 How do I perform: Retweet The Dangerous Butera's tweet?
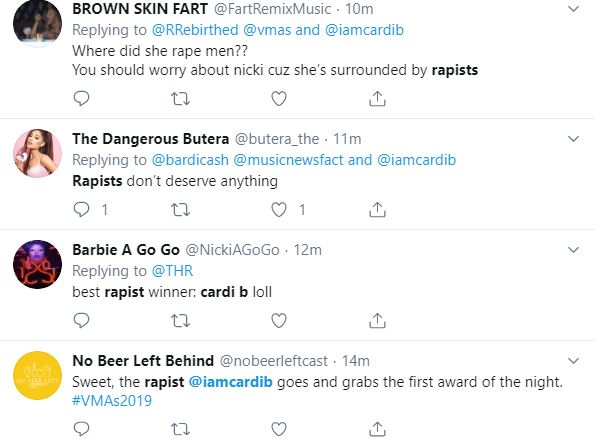[180, 210]
